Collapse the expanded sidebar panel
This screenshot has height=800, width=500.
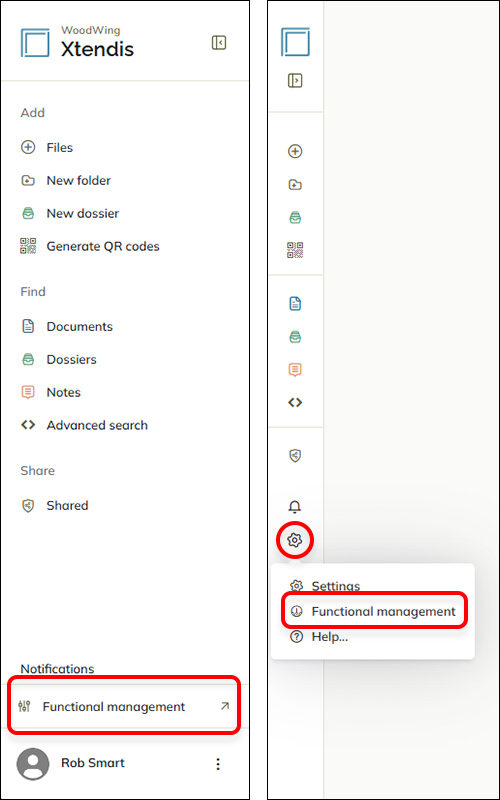(219, 42)
